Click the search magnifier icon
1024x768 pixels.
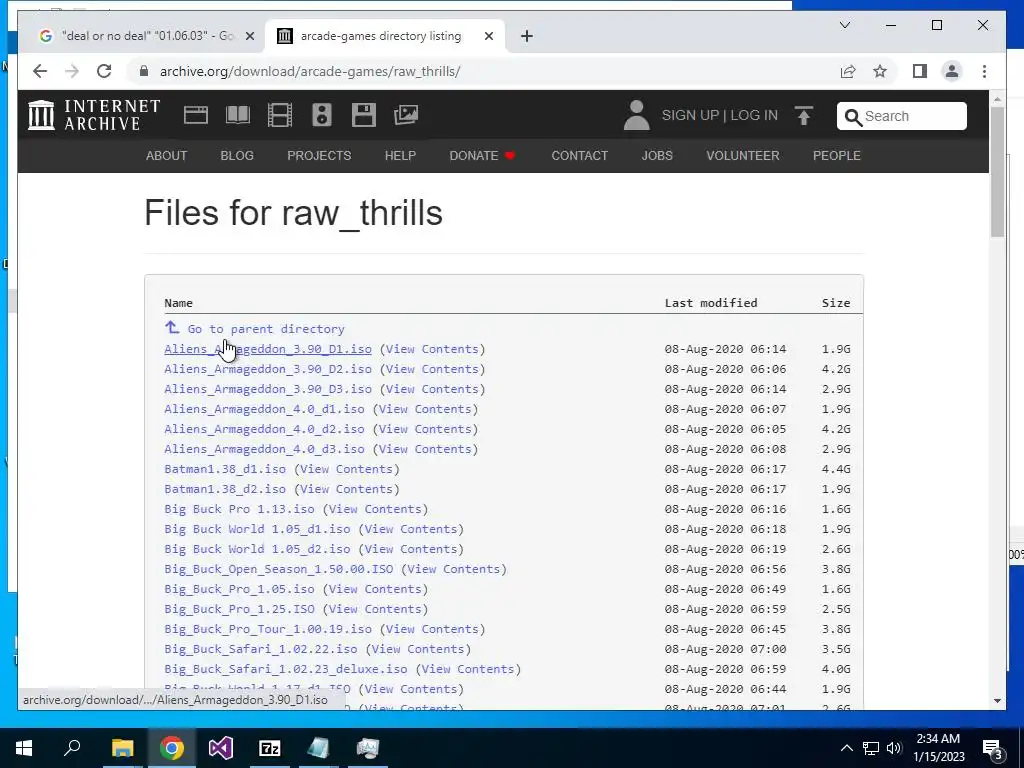pos(853,117)
